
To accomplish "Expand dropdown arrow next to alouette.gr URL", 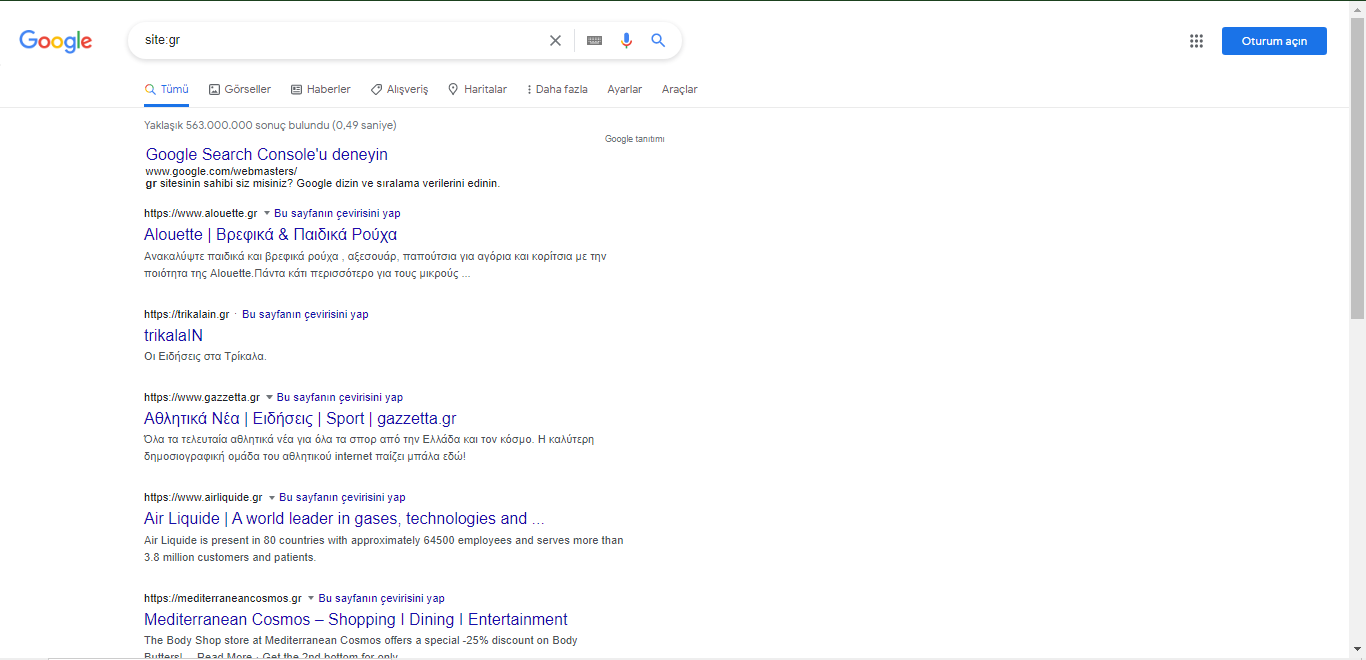I will 268,214.
